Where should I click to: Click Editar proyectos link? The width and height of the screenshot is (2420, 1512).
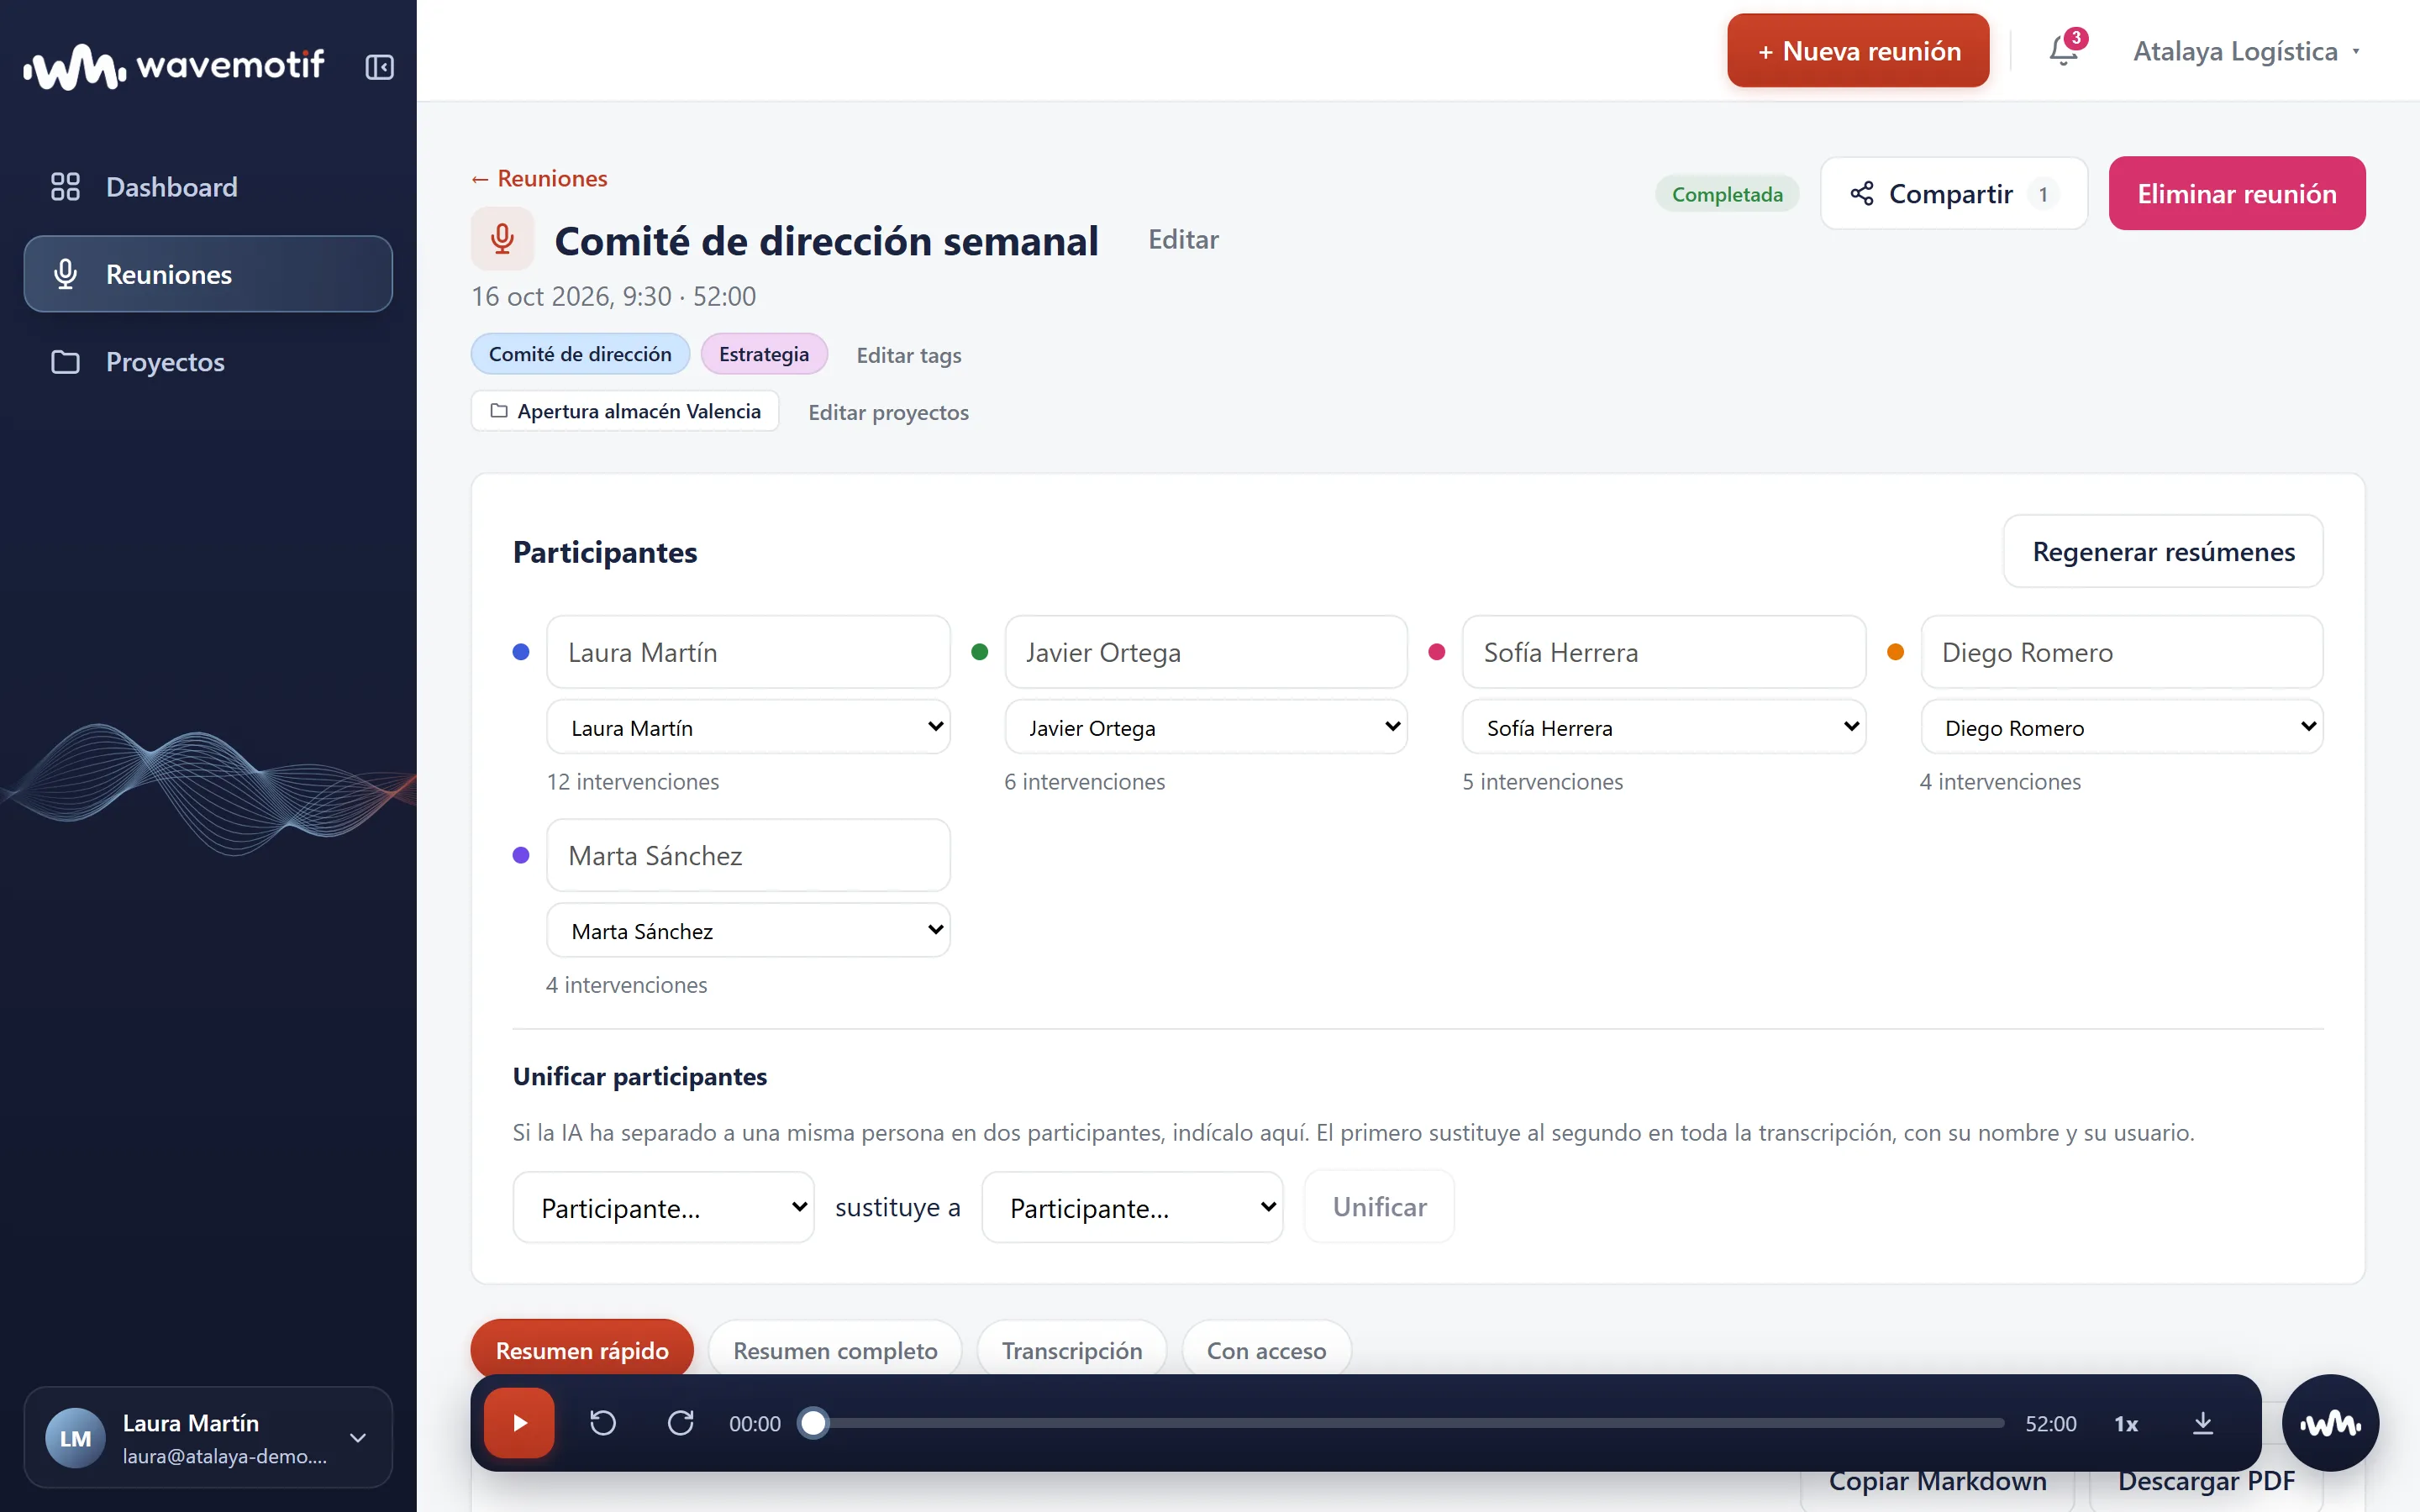[x=888, y=412]
